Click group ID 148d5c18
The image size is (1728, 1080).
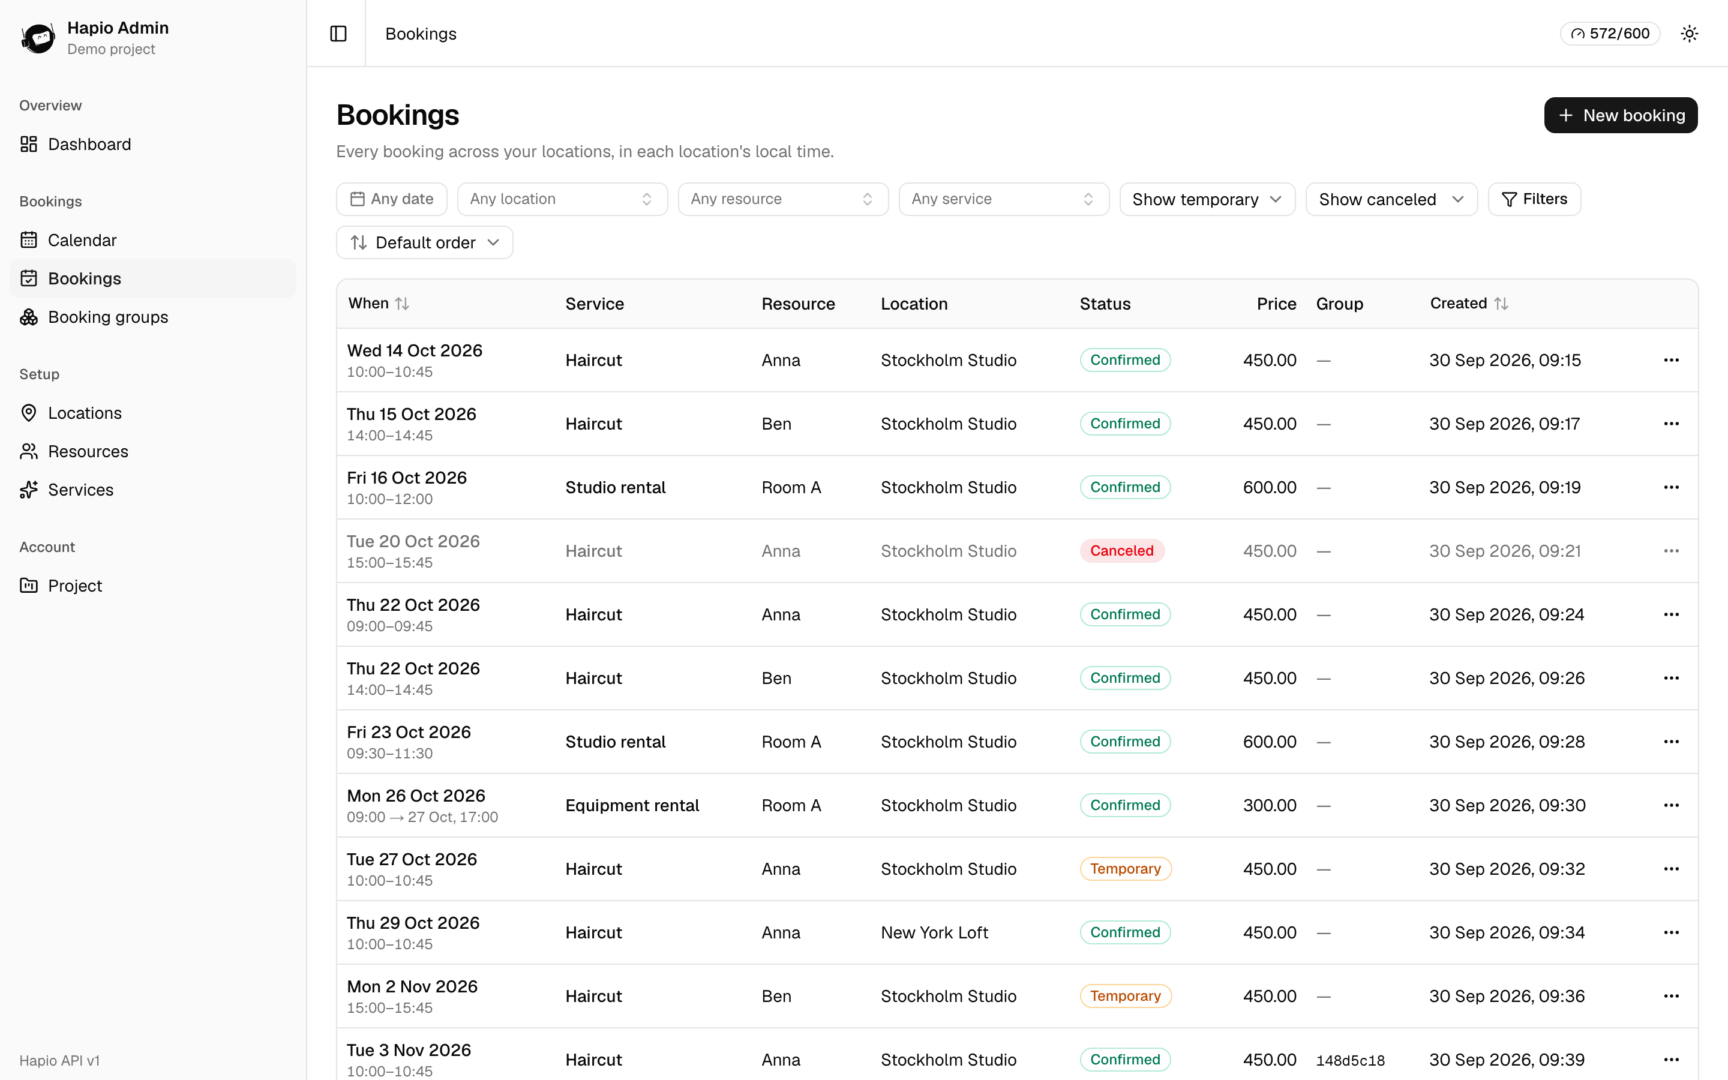point(1350,1060)
